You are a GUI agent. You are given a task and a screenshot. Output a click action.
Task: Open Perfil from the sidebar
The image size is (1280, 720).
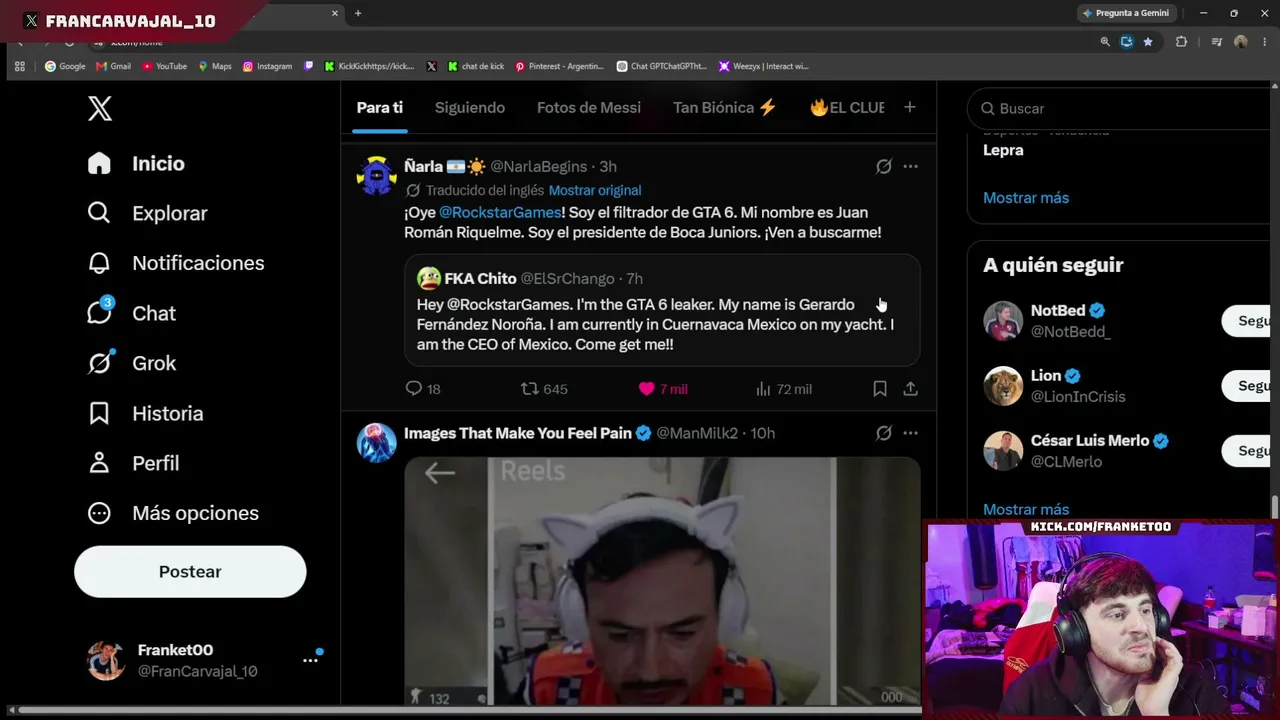tap(133, 463)
